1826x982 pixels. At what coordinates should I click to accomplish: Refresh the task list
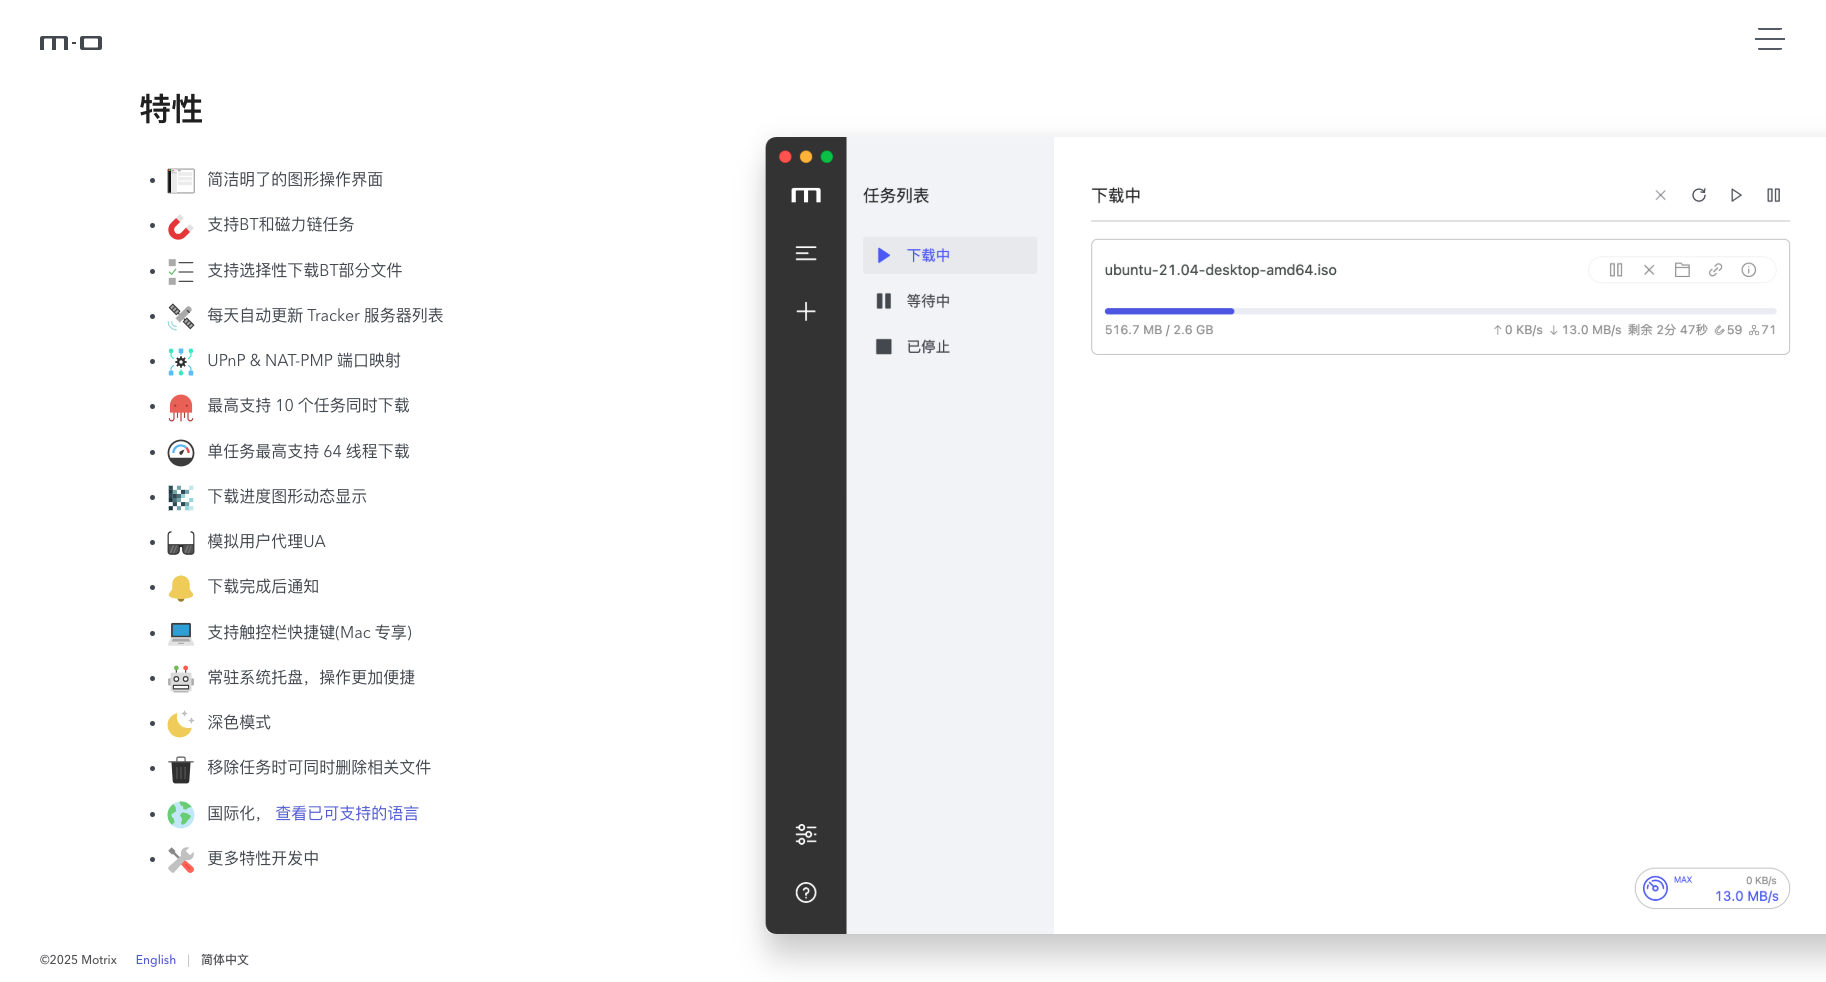point(1698,195)
